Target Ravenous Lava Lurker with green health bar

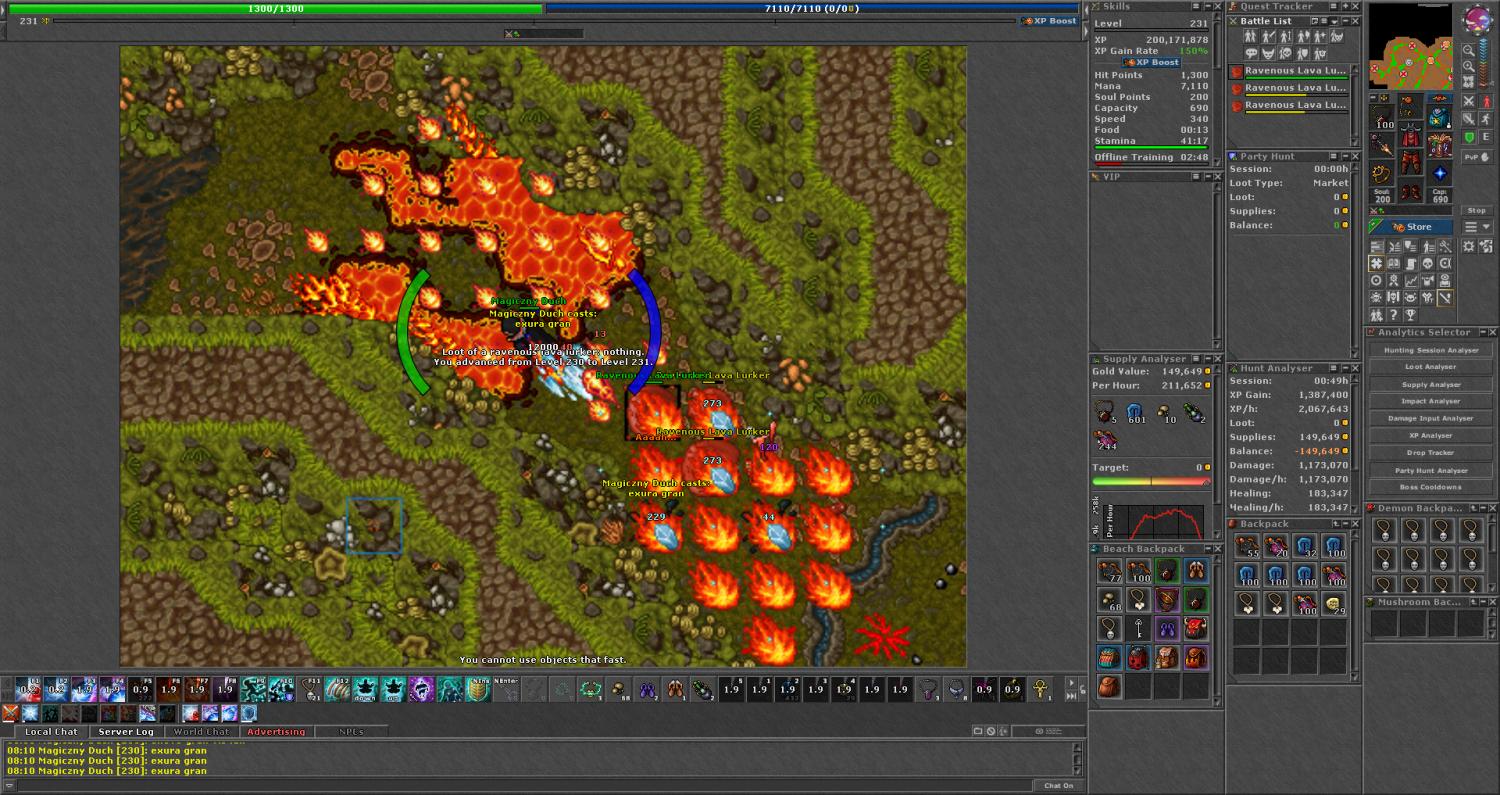pos(1289,72)
